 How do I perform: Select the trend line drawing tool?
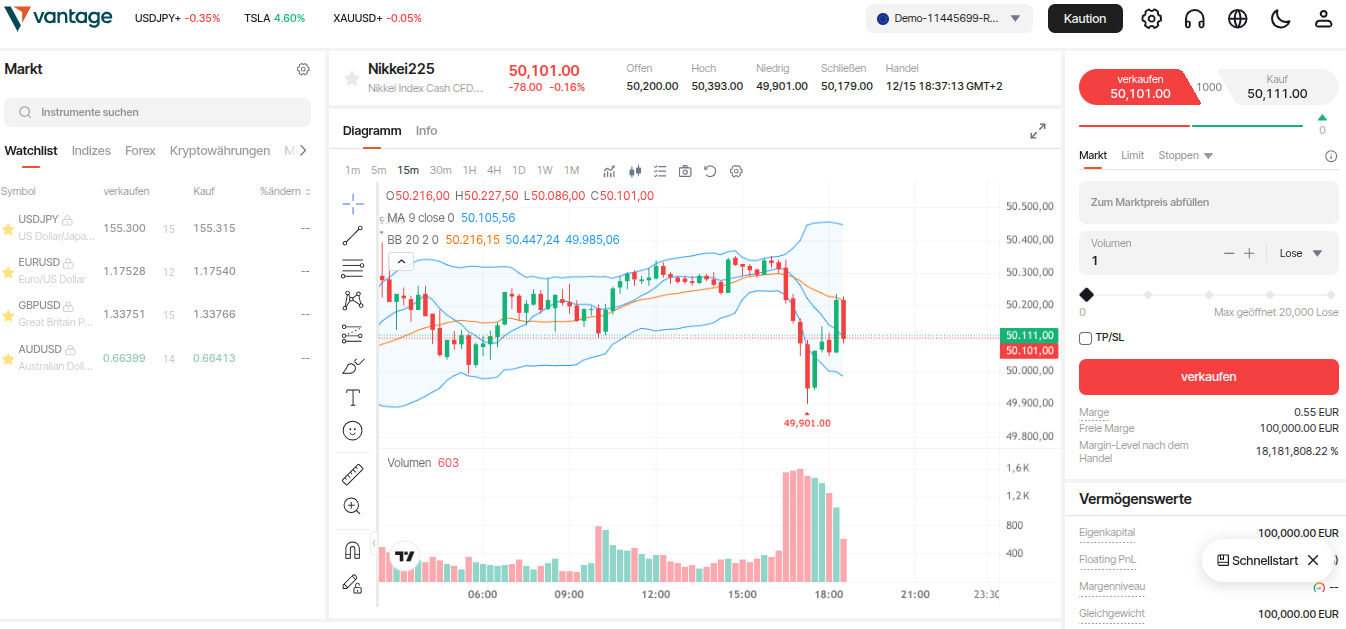tap(352, 236)
